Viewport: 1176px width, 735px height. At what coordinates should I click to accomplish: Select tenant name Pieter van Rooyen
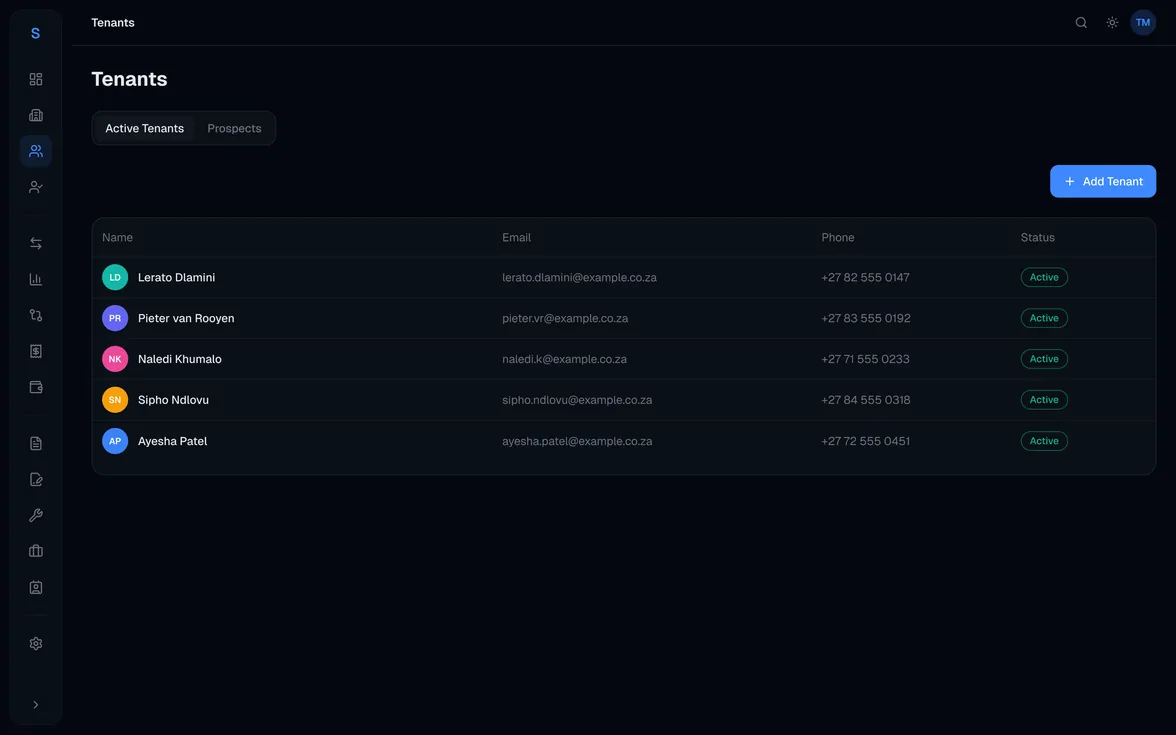tap(186, 318)
